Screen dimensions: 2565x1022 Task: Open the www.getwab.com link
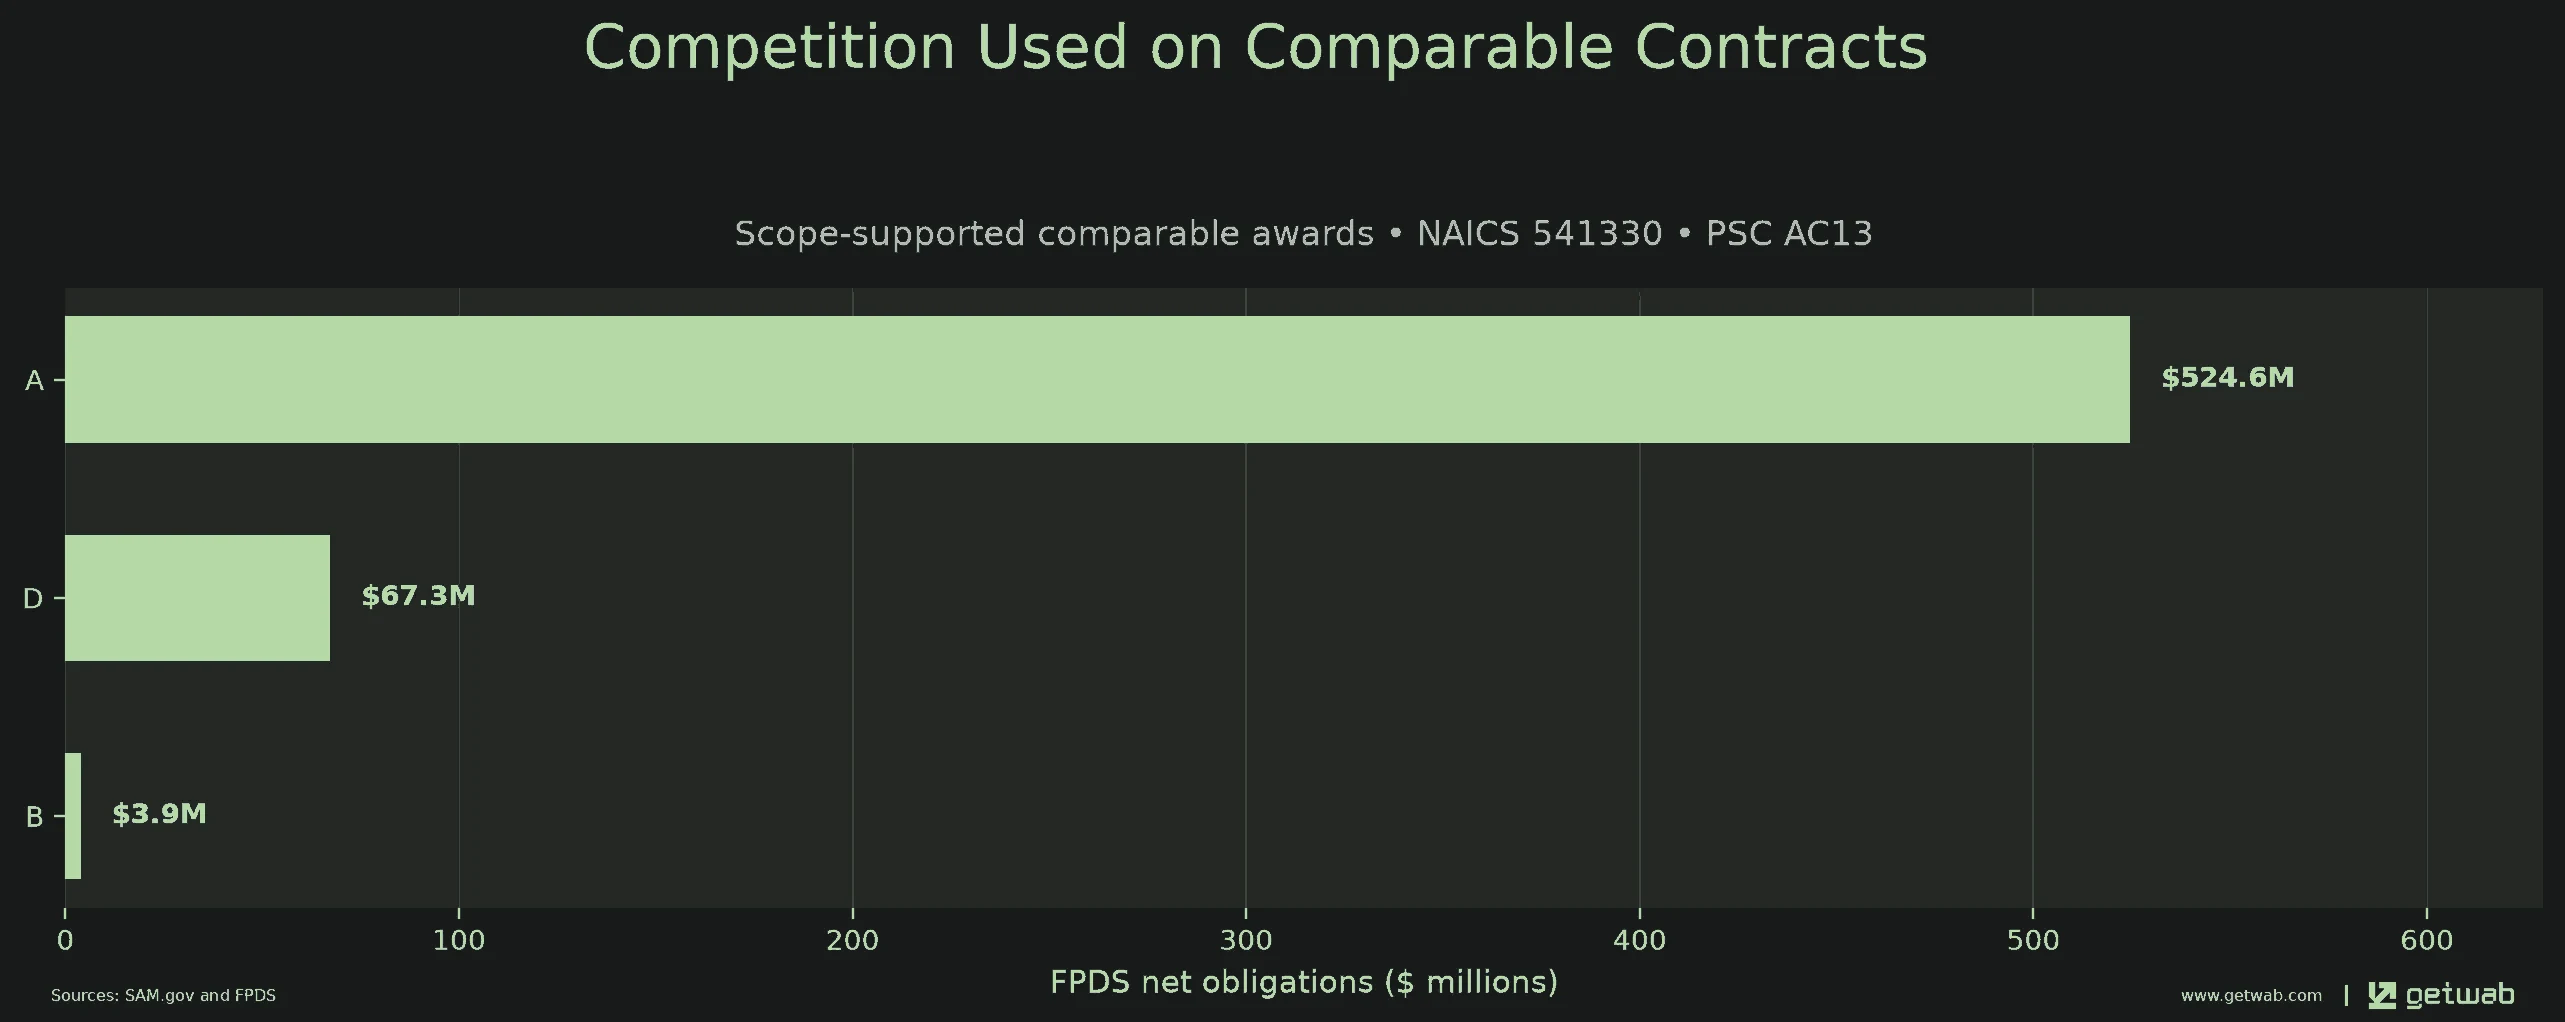tap(2251, 995)
